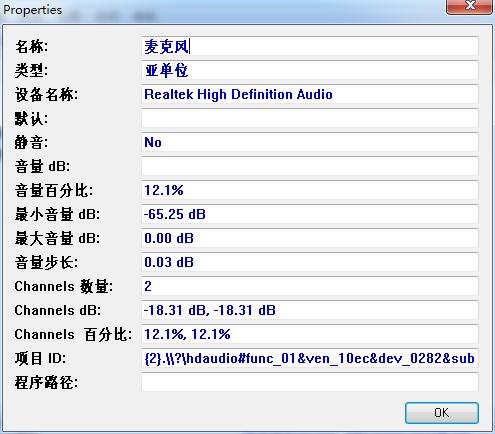Click the 项目 ID label text
This screenshot has height=434, width=495.
[40, 359]
